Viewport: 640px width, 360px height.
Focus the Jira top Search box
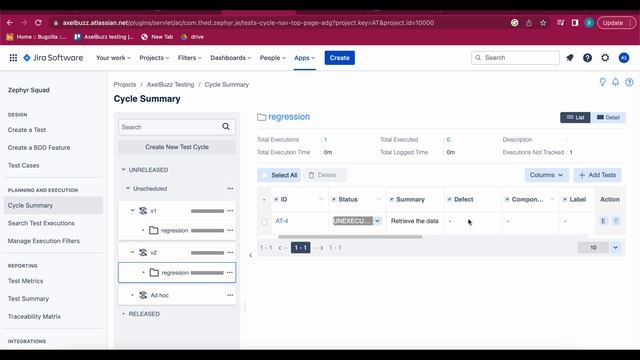click(x=515, y=58)
